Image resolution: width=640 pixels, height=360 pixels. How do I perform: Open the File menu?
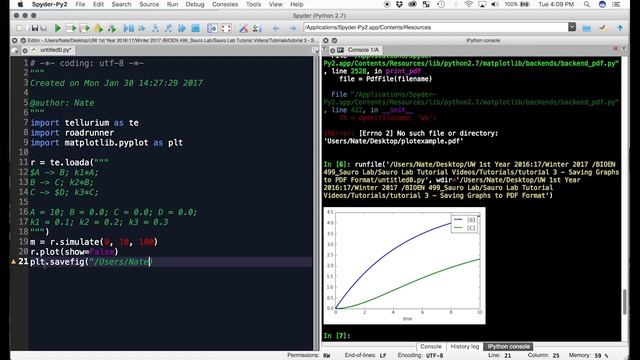[x=80, y=4]
